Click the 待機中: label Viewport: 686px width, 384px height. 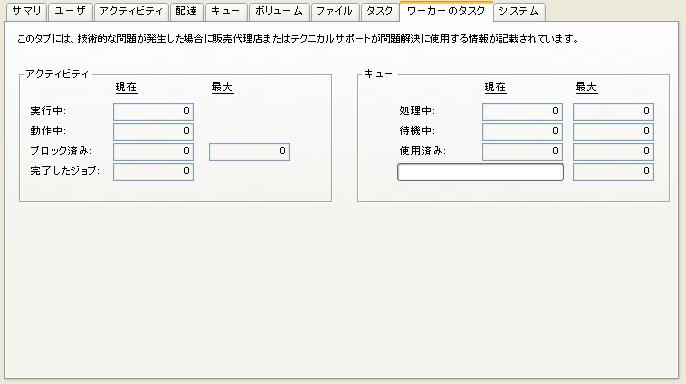[417, 131]
